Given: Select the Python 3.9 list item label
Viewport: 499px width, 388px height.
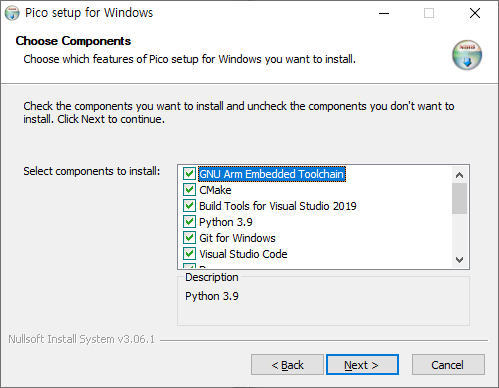Looking at the screenshot, I should tap(226, 222).
